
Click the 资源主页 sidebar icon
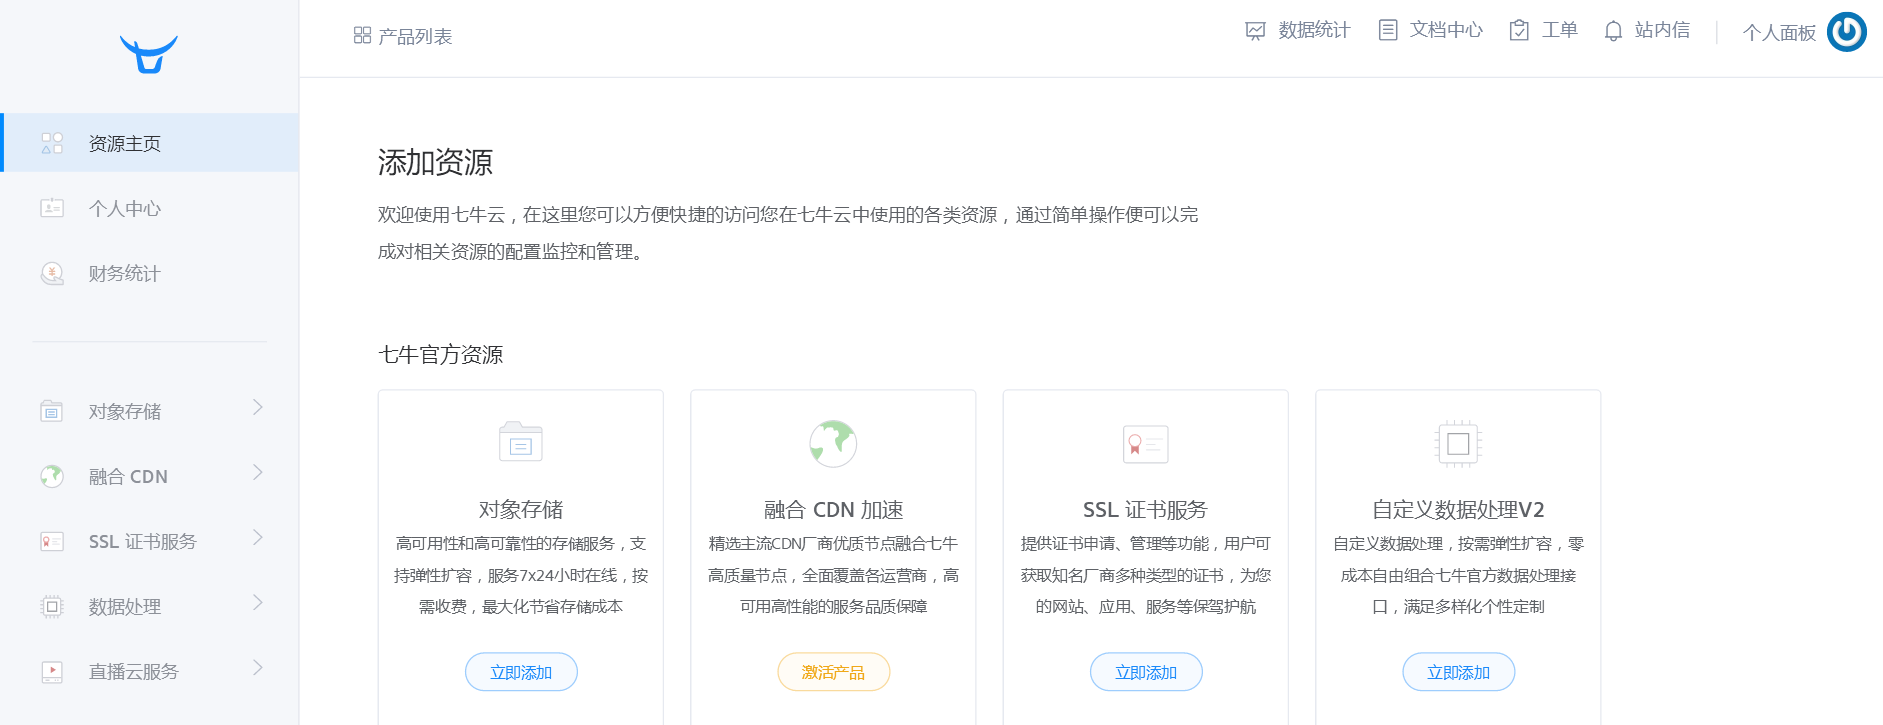[52, 143]
